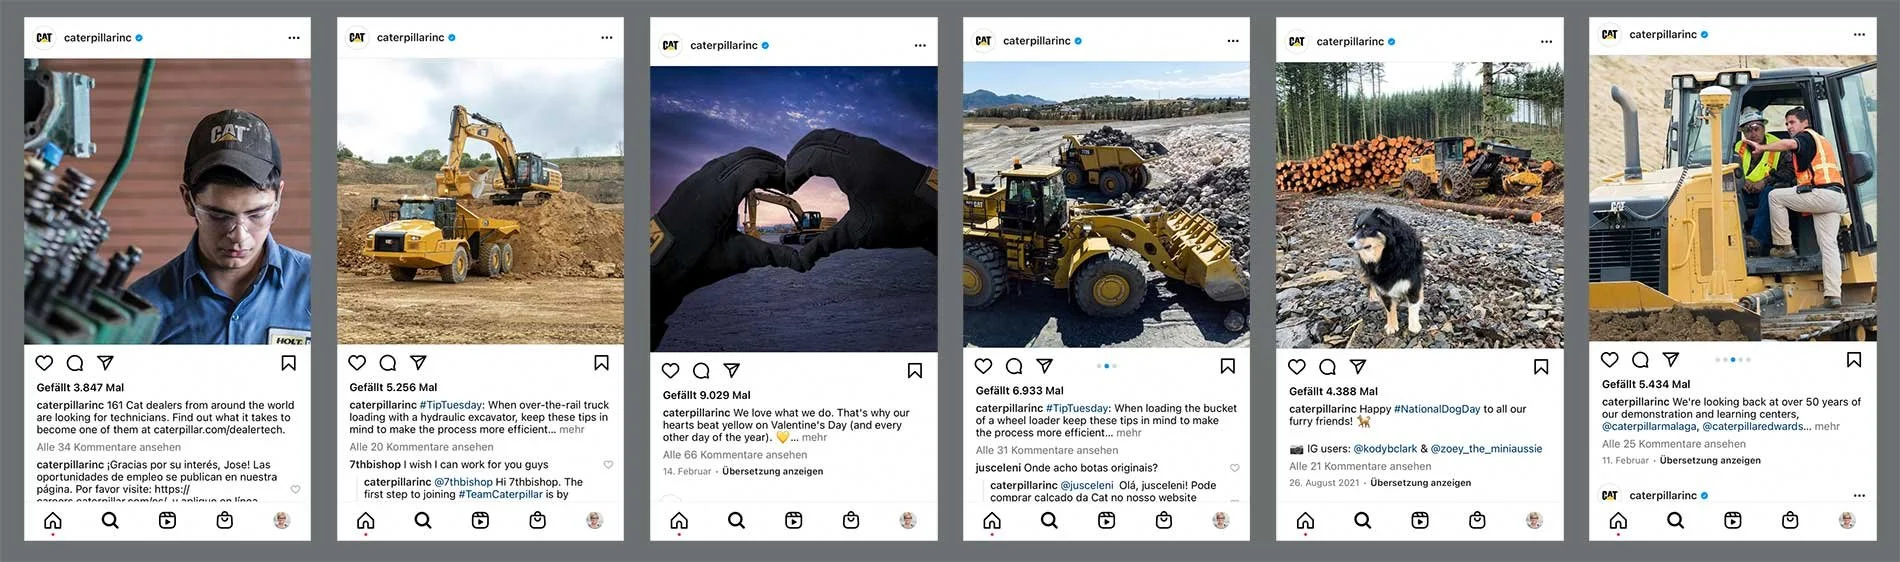Open comments on the excavator truck post
This screenshot has width=1900, height=562.
coord(388,363)
